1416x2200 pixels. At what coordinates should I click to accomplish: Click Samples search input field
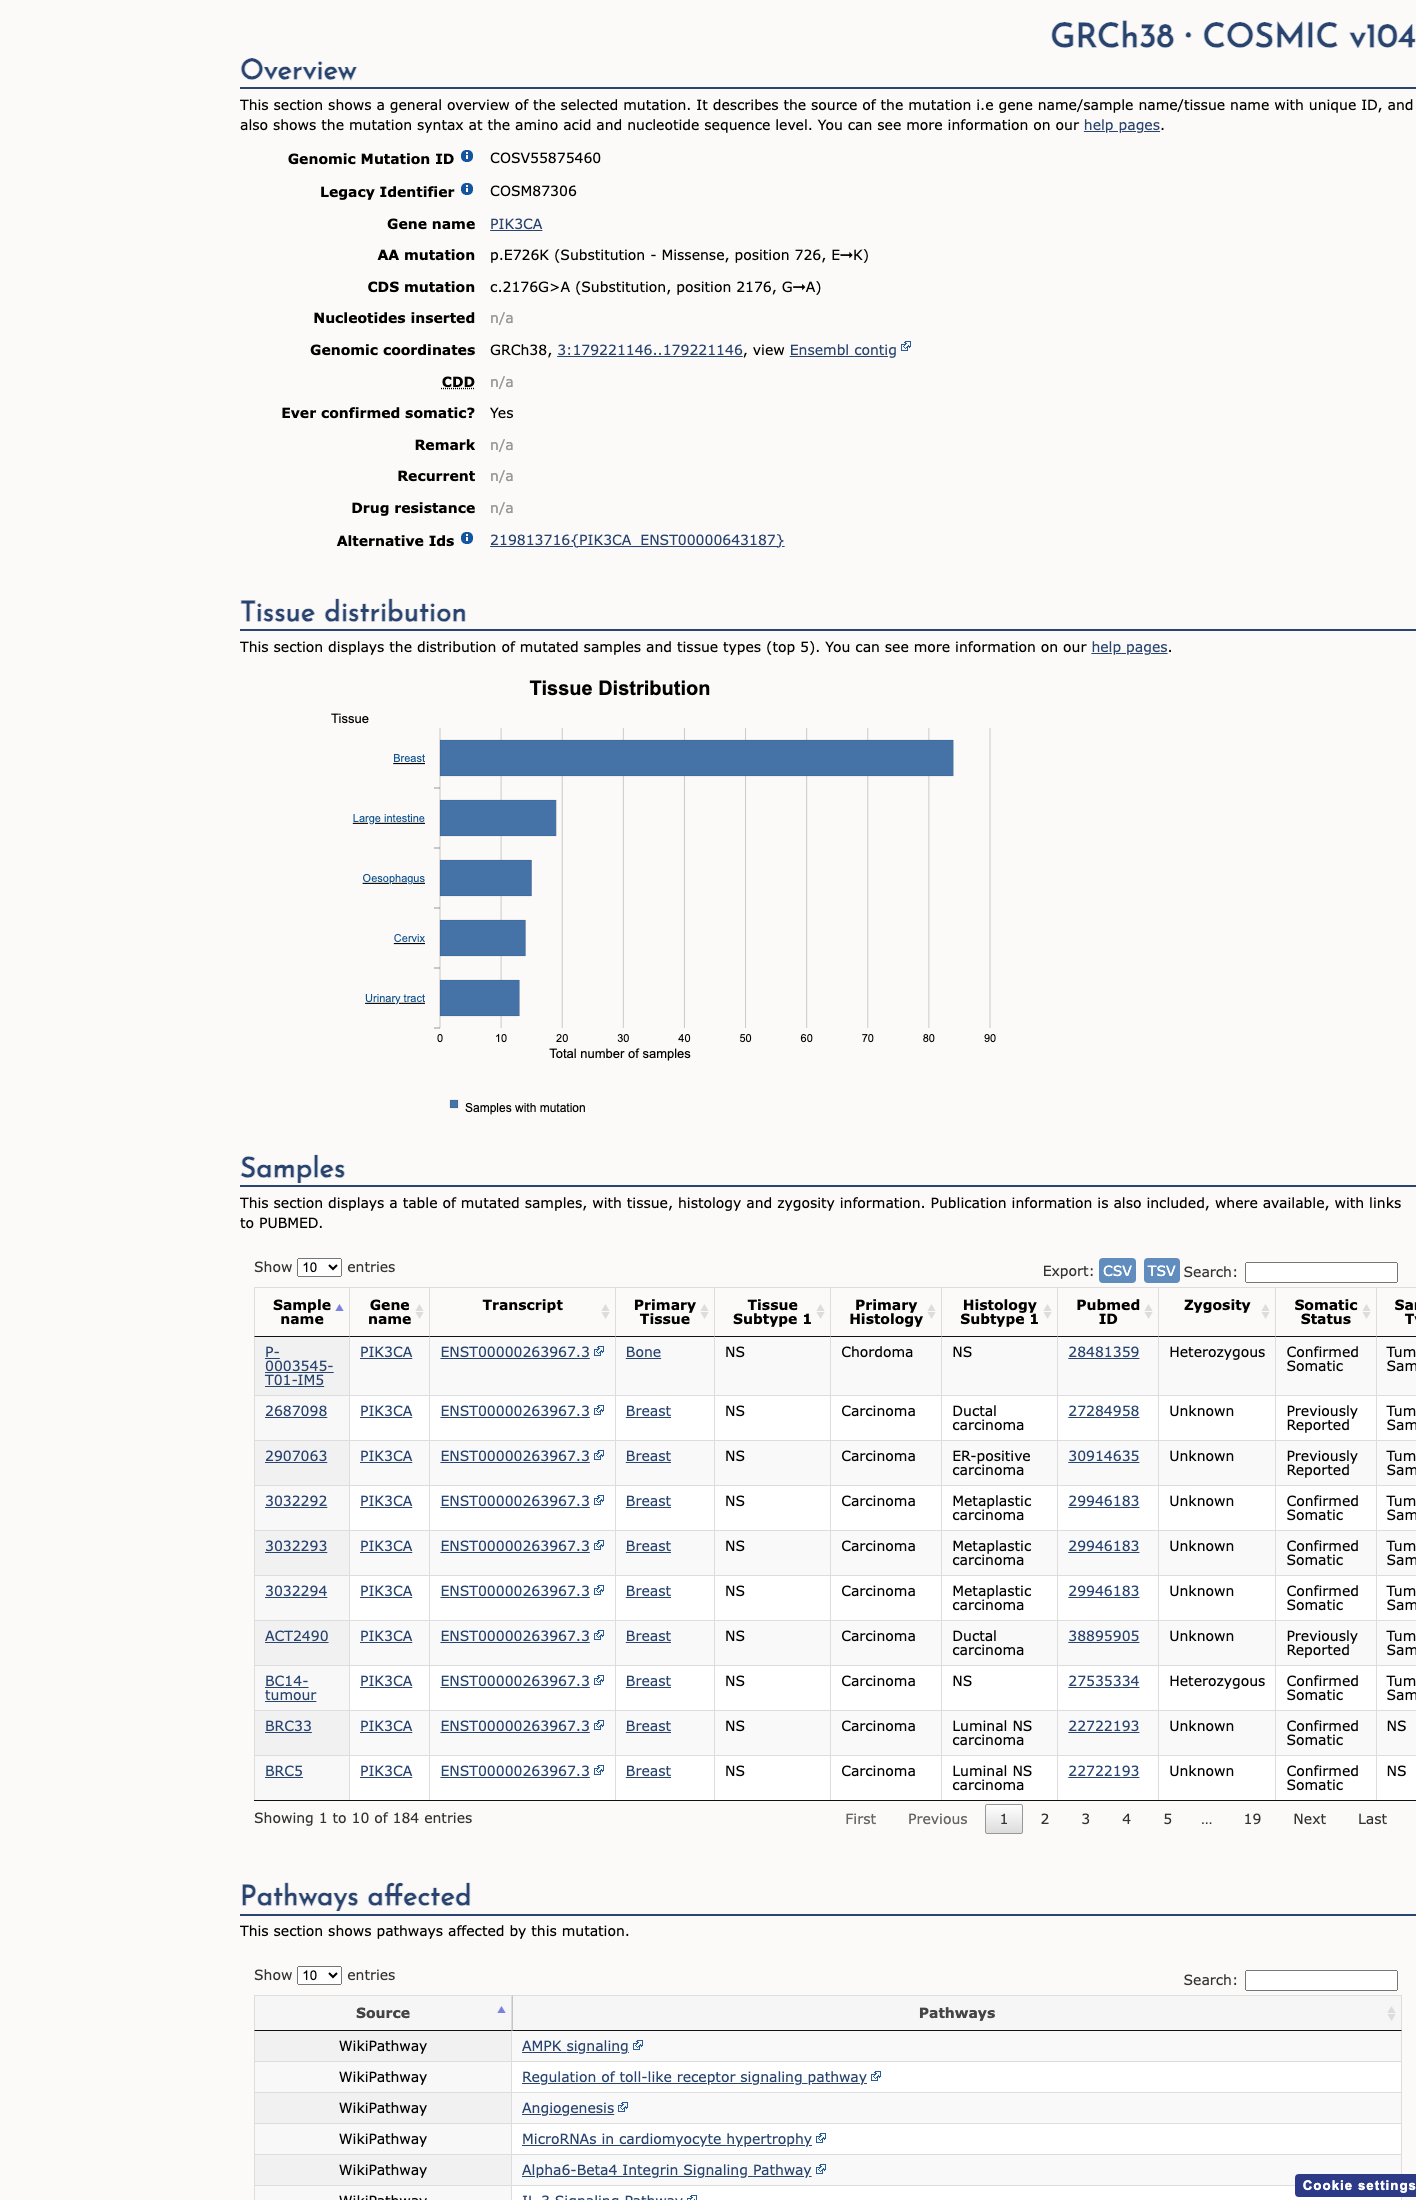click(x=1321, y=1272)
